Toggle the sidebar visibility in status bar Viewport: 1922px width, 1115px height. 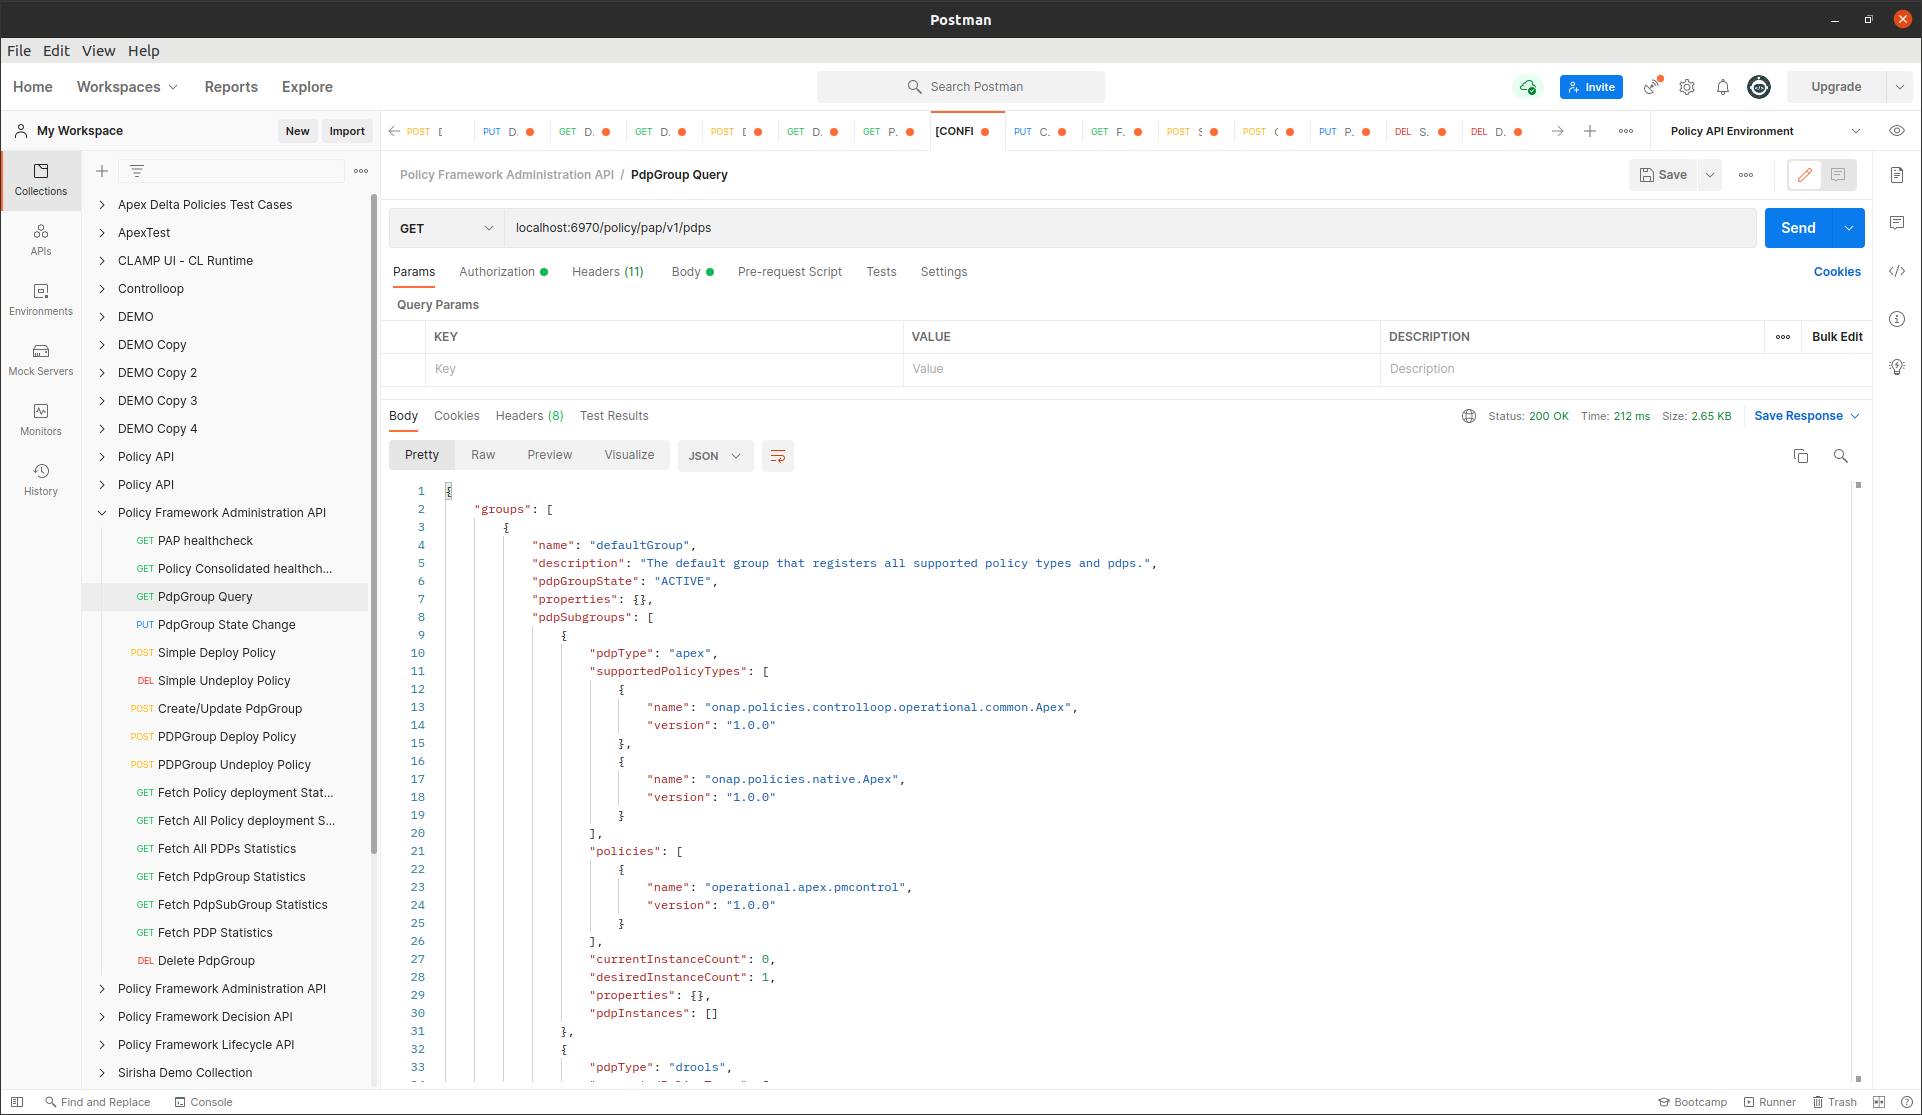[17, 1102]
